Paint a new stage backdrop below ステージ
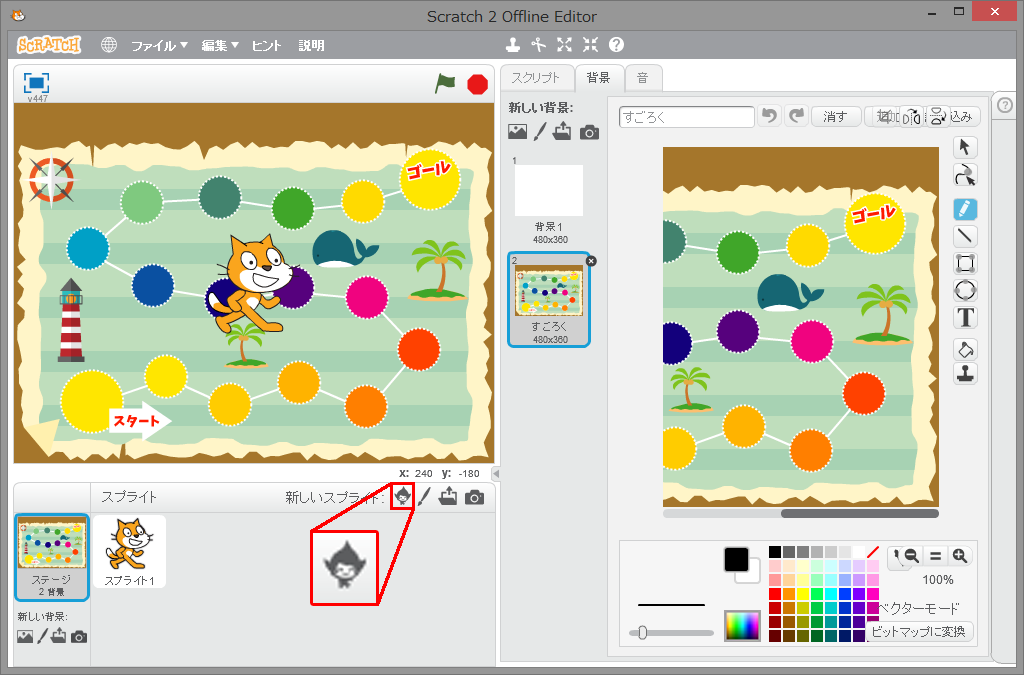 tap(43, 636)
